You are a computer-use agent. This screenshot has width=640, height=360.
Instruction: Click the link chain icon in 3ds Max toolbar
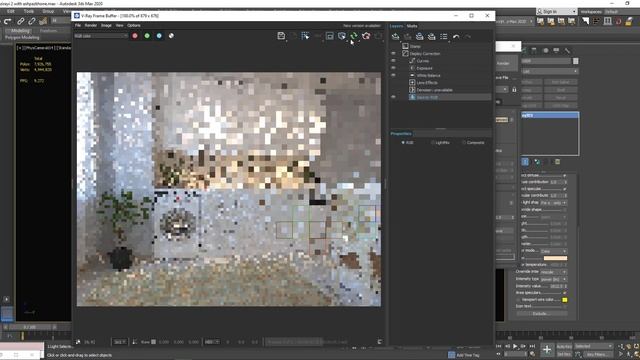coord(20,21)
